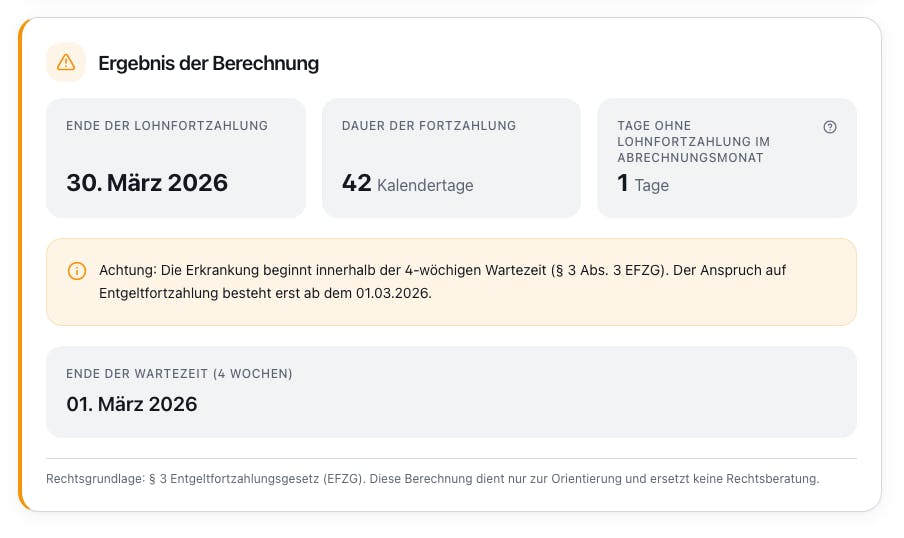This screenshot has width=904, height=538.
Task: Click the Ende der Lohnfortzahlung label
Action: point(167,126)
